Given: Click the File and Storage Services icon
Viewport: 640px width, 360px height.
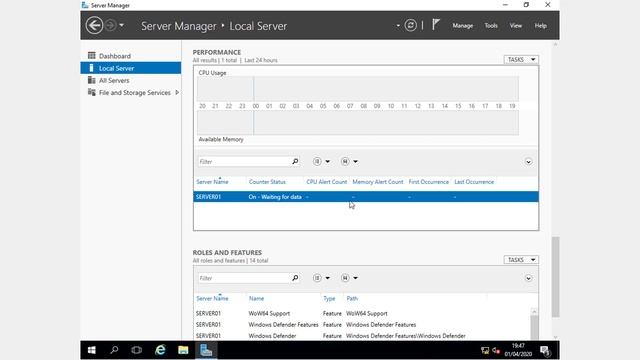Looking at the screenshot, I should [x=91, y=92].
